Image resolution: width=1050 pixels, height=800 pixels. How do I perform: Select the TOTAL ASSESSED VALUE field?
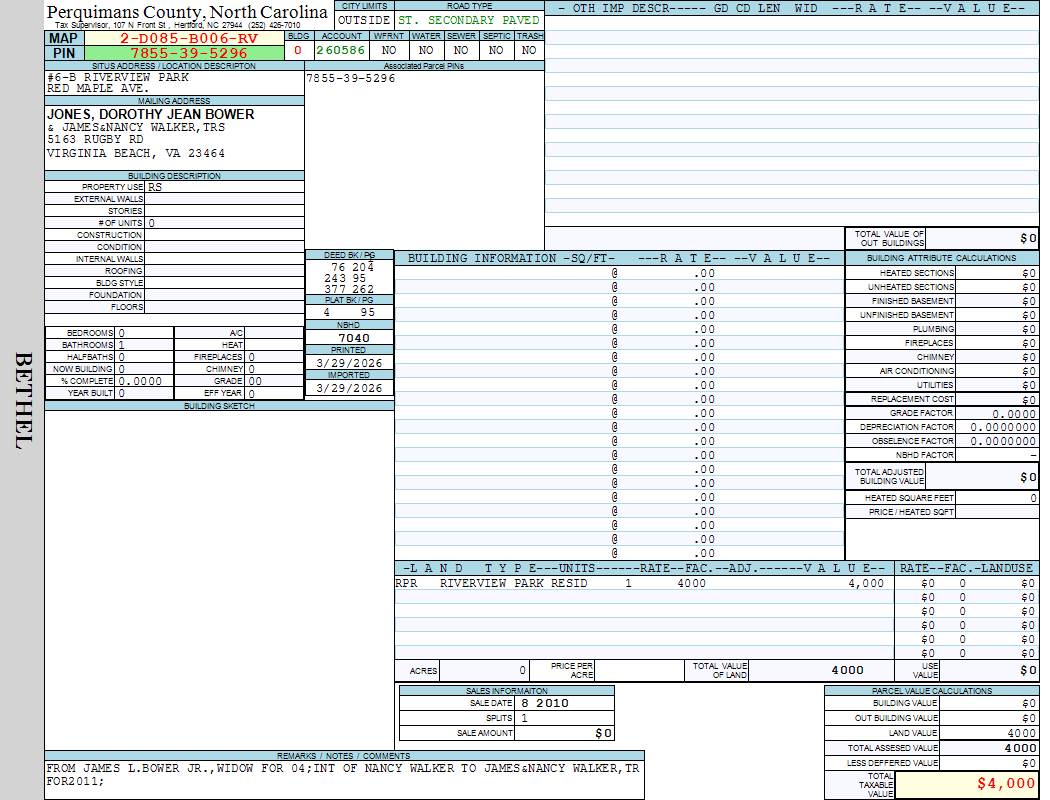[x=990, y=748]
